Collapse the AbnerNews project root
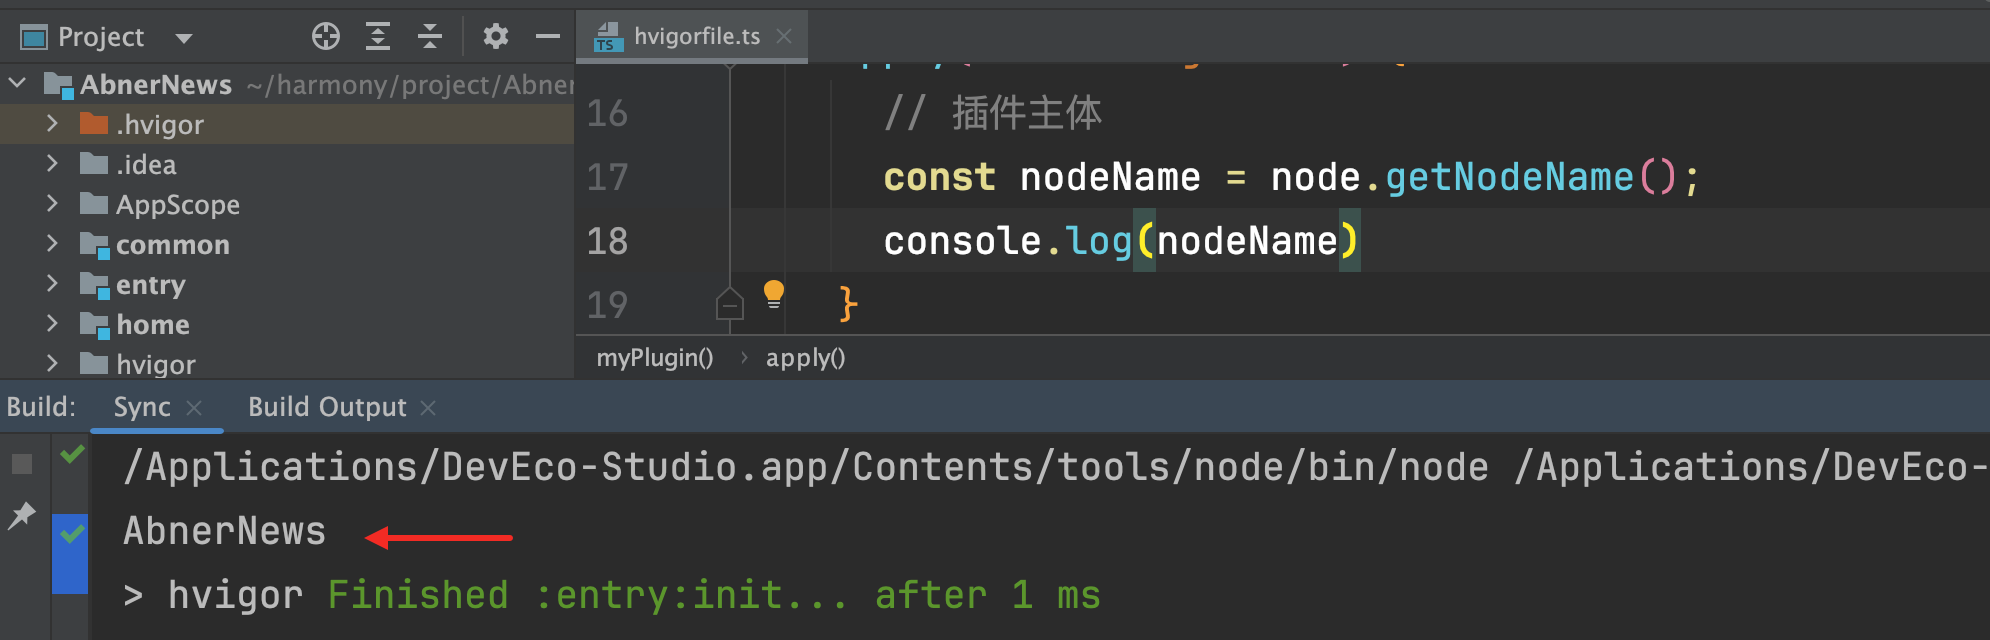The width and height of the screenshot is (1990, 640). [x=18, y=84]
